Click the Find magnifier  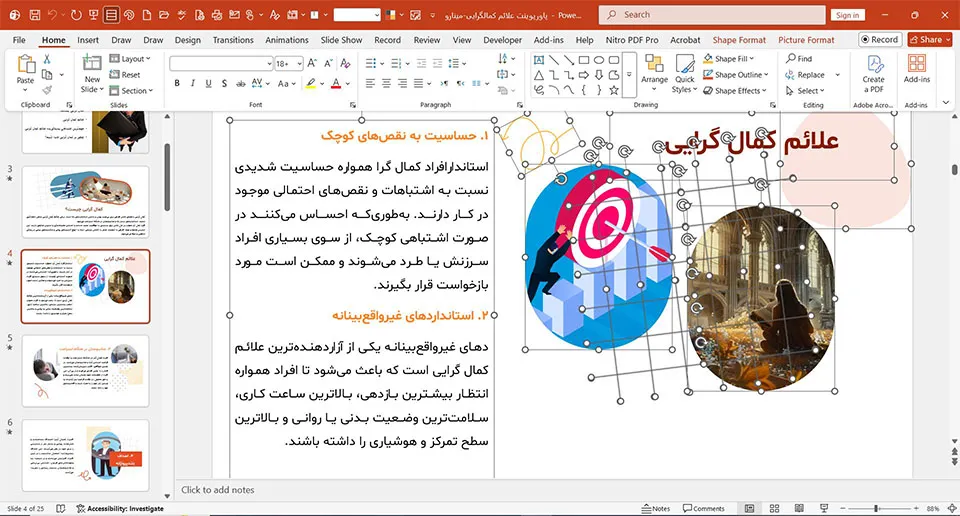[798, 59]
